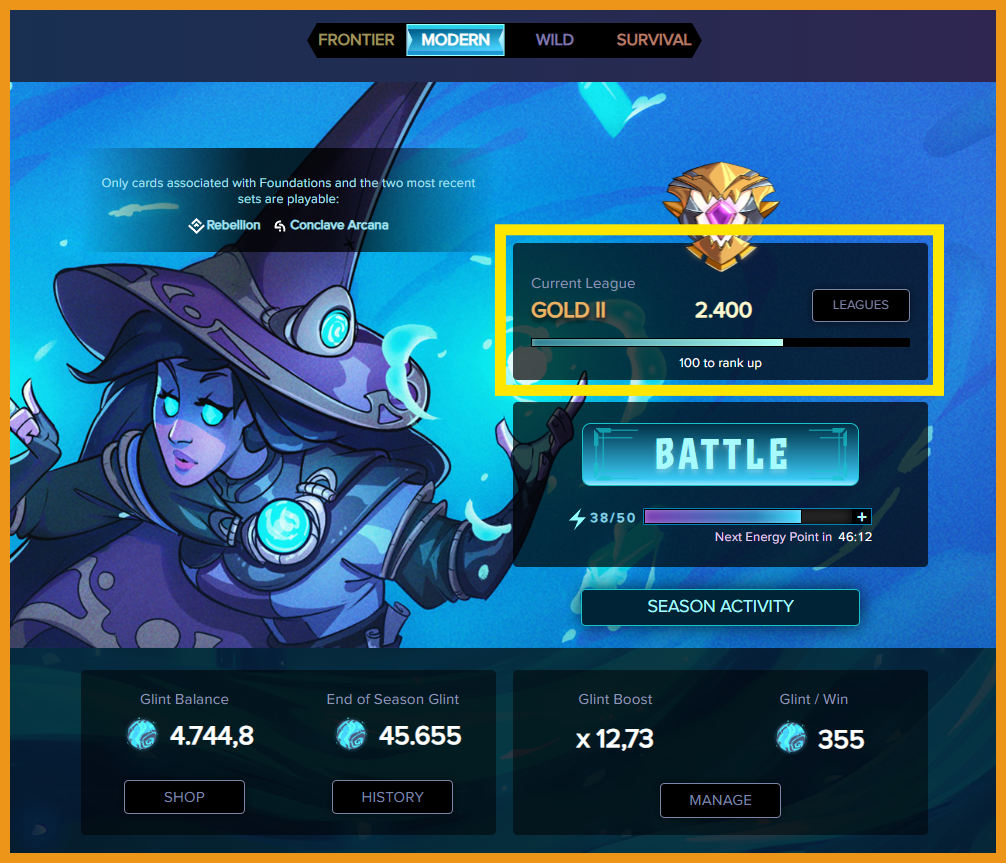Image resolution: width=1006 pixels, height=863 pixels.
Task: Click the End of Season Glint orb
Action: [x=351, y=735]
